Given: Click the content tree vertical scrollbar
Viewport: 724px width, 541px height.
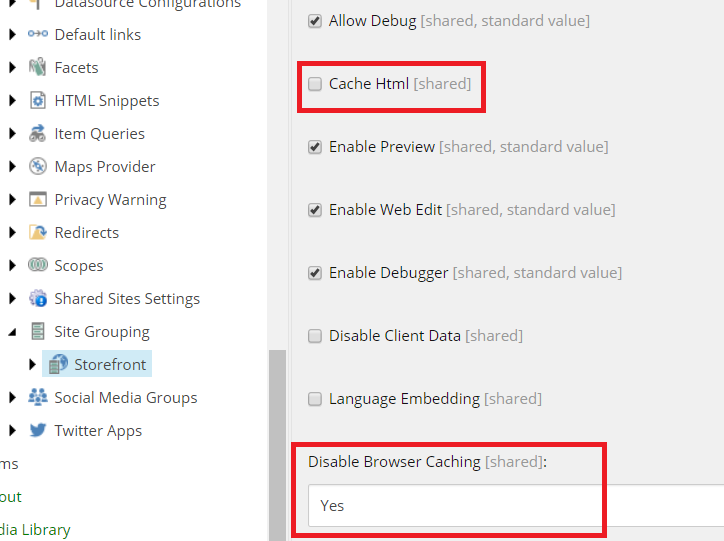Looking at the screenshot, I should 277,440.
